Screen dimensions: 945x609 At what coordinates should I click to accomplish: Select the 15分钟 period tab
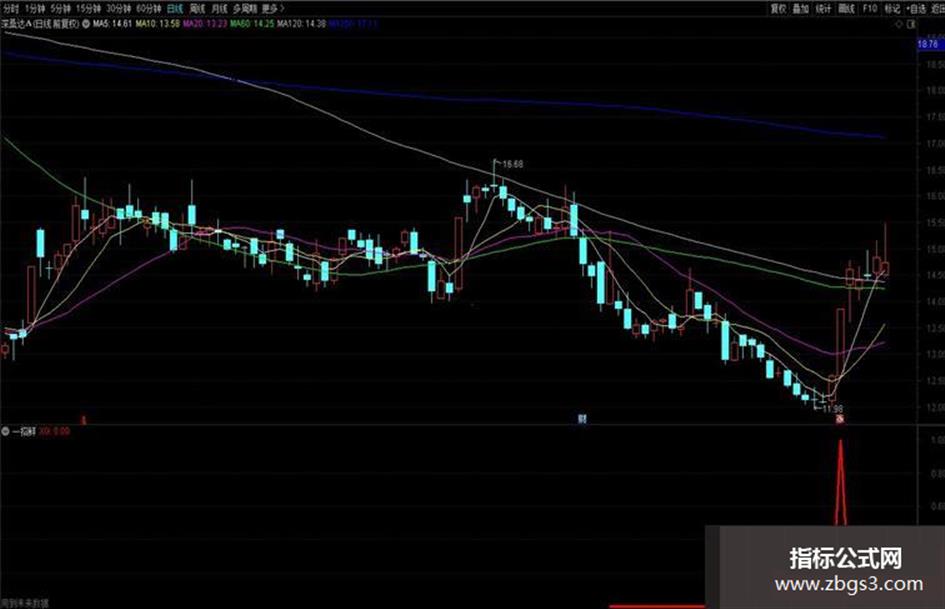[x=89, y=8]
